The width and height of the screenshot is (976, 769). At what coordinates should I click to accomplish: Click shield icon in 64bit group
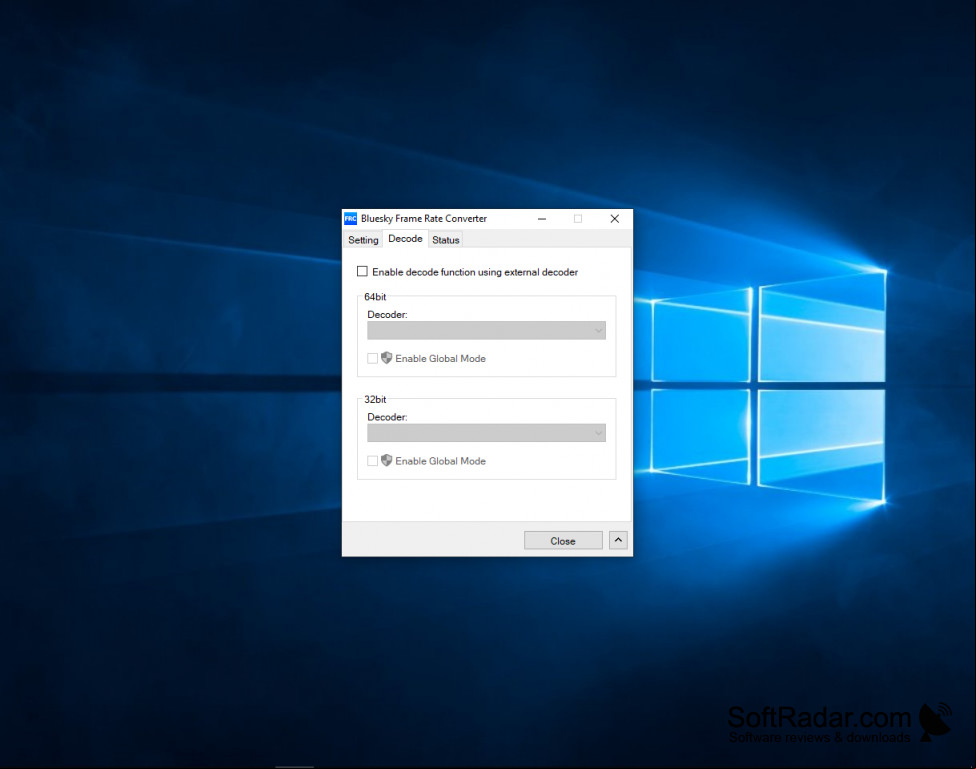click(x=387, y=357)
